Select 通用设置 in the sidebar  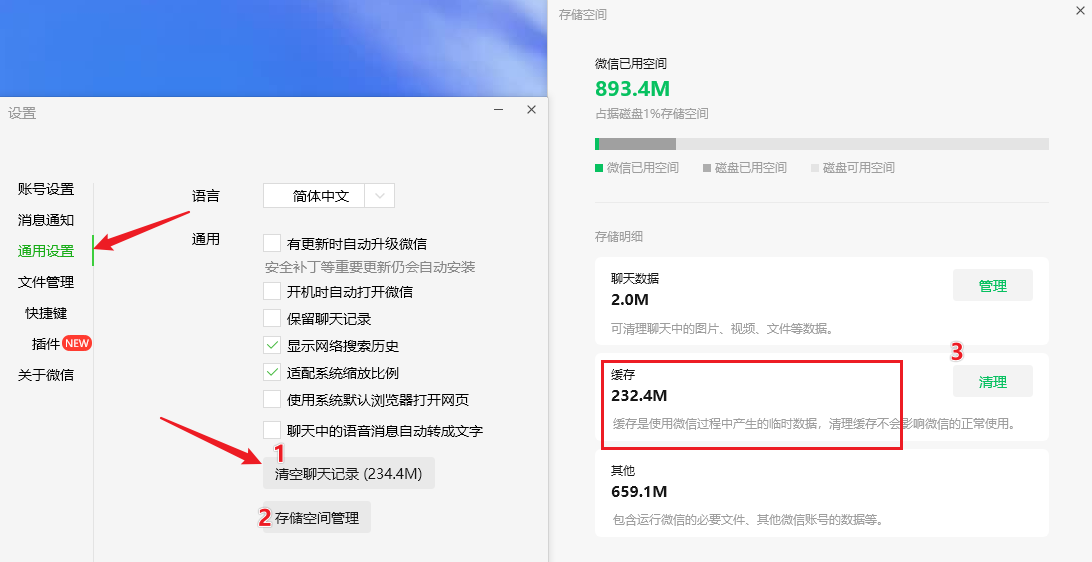(46, 251)
